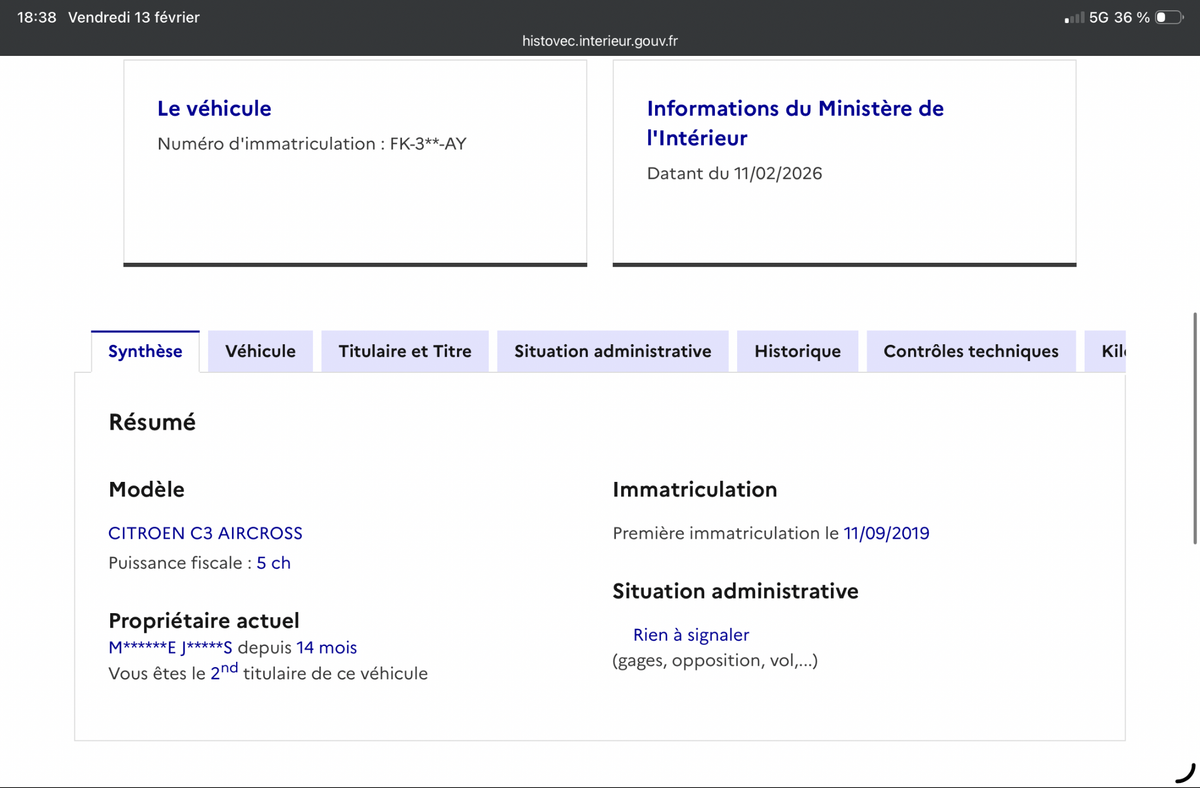This screenshot has width=1200, height=788.
Task: Click the 14 mois ownership duration
Action: point(326,648)
